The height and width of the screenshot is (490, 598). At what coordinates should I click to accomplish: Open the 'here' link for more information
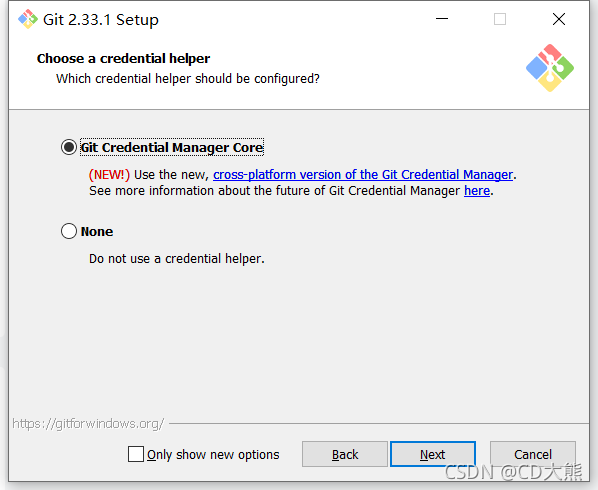tap(477, 191)
